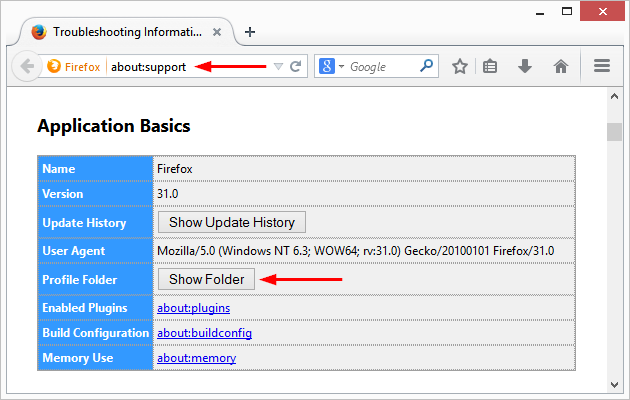
Task: Click the Firefox logo on the tab
Action: (39, 32)
